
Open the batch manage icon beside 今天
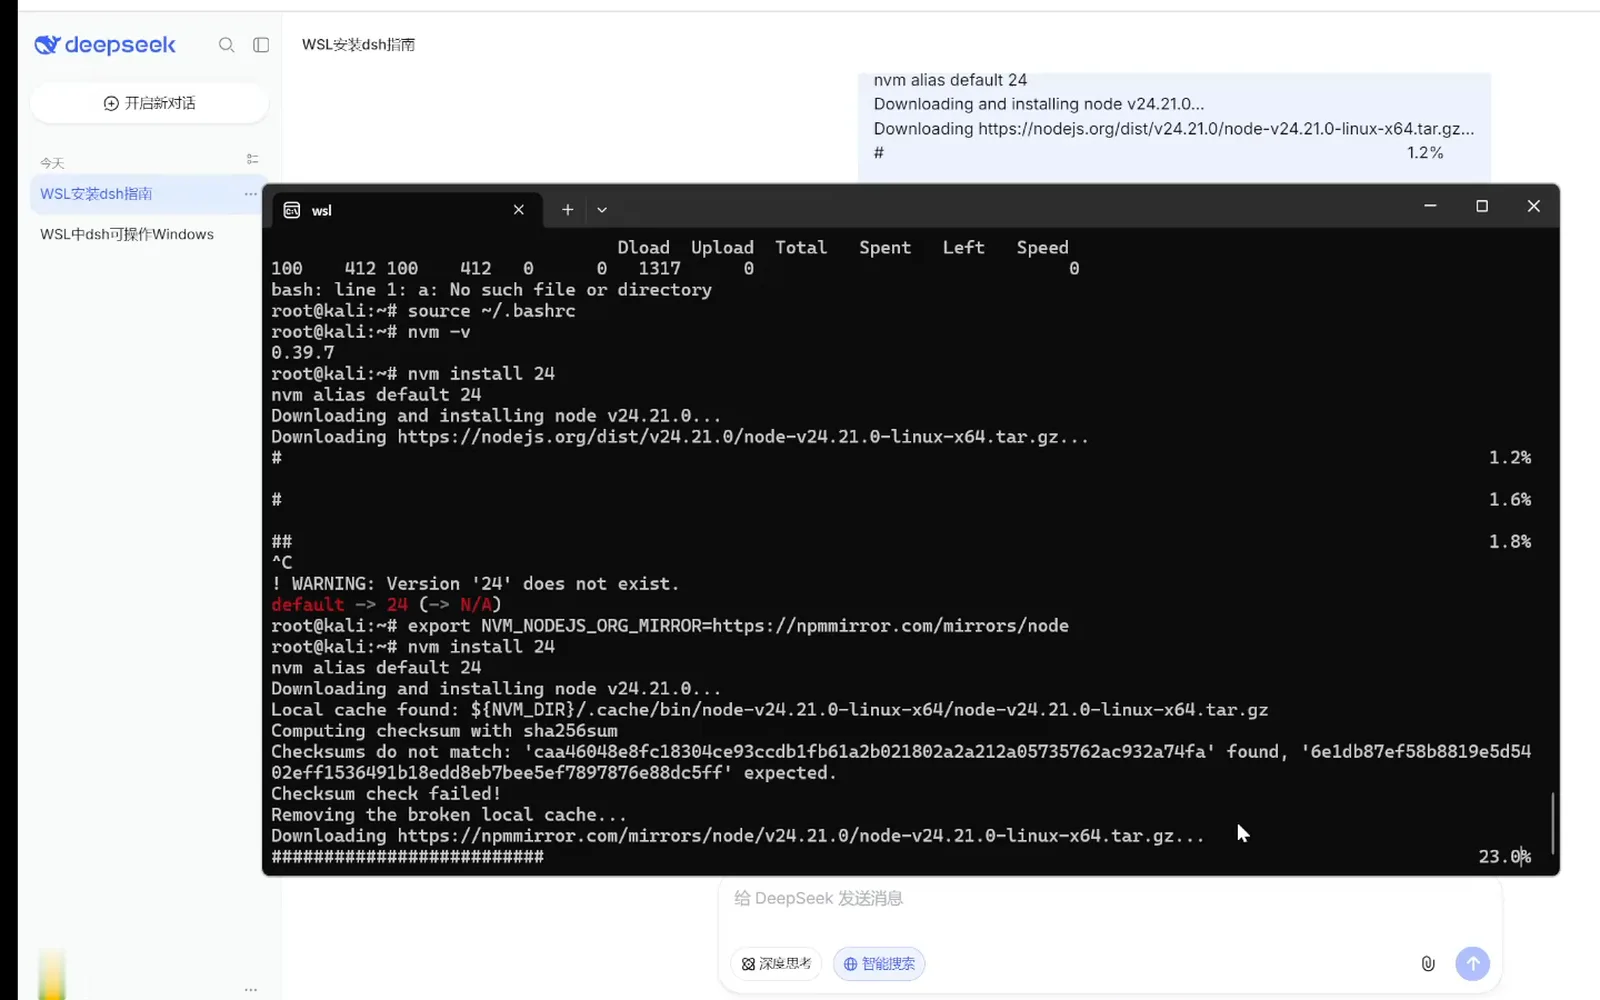coord(252,159)
